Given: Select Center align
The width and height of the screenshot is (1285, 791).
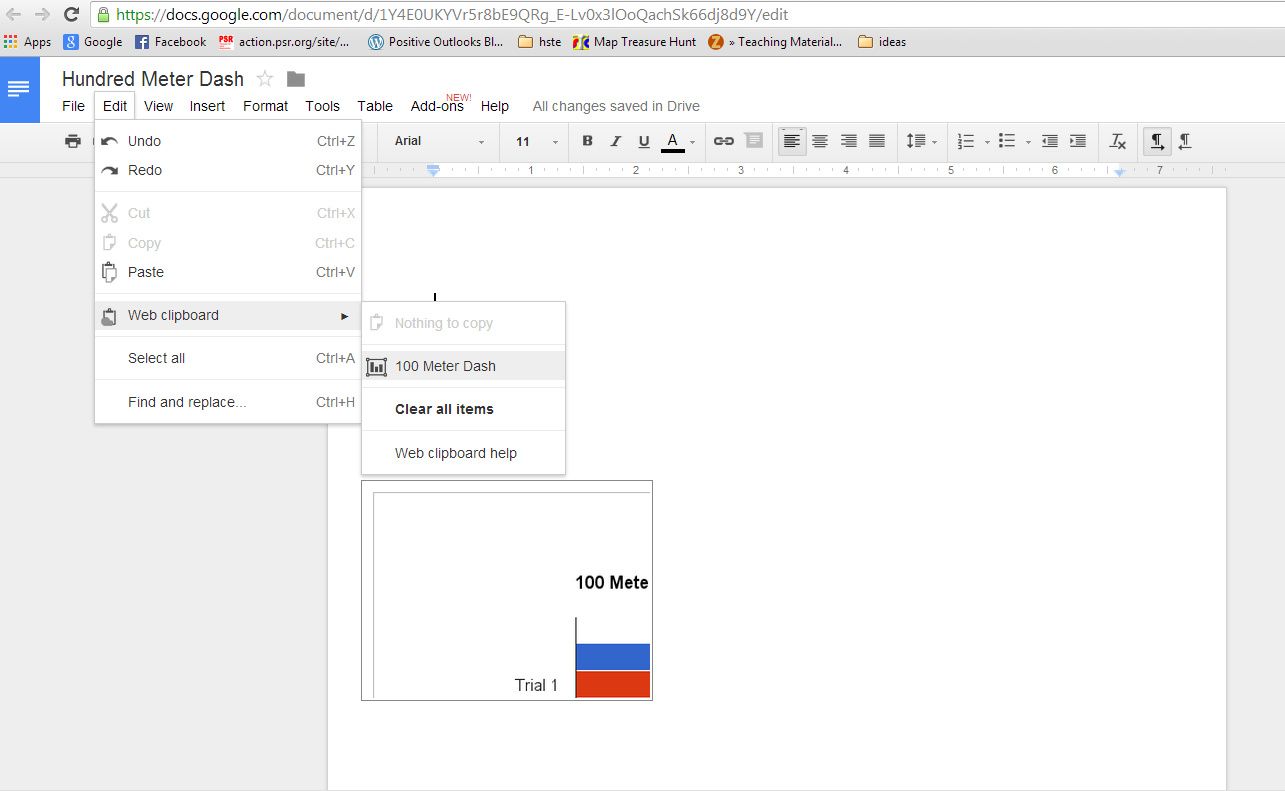Looking at the screenshot, I should pyautogui.click(x=820, y=141).
